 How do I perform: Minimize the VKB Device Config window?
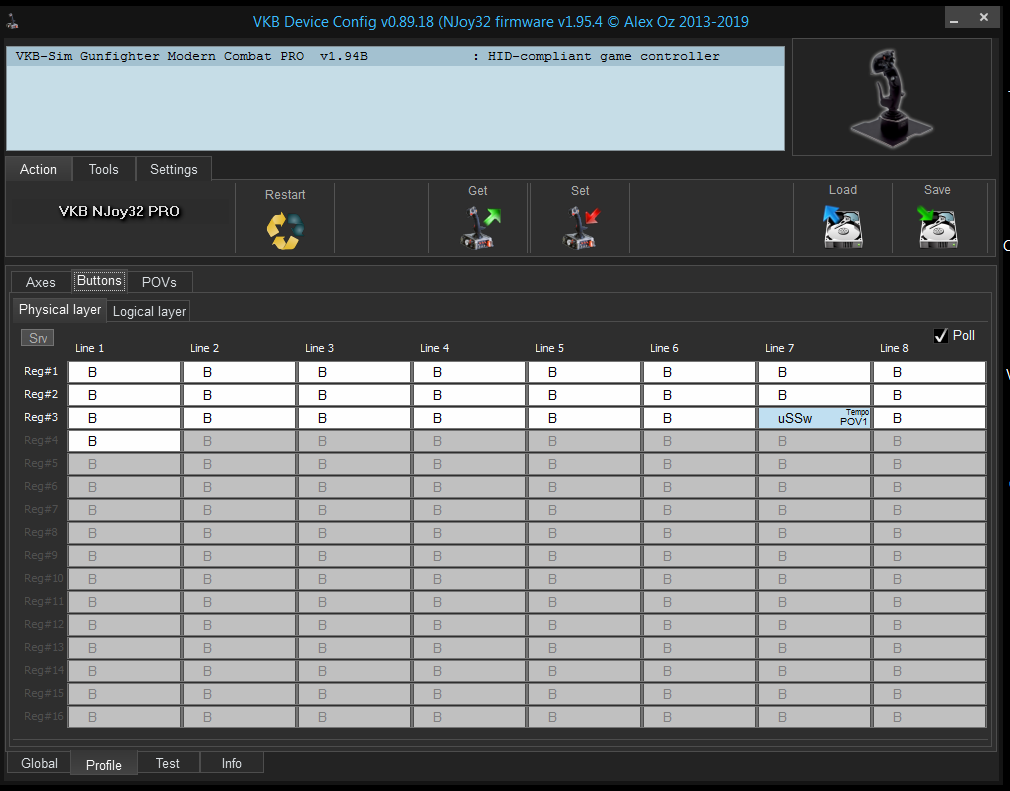coord(954,19)
